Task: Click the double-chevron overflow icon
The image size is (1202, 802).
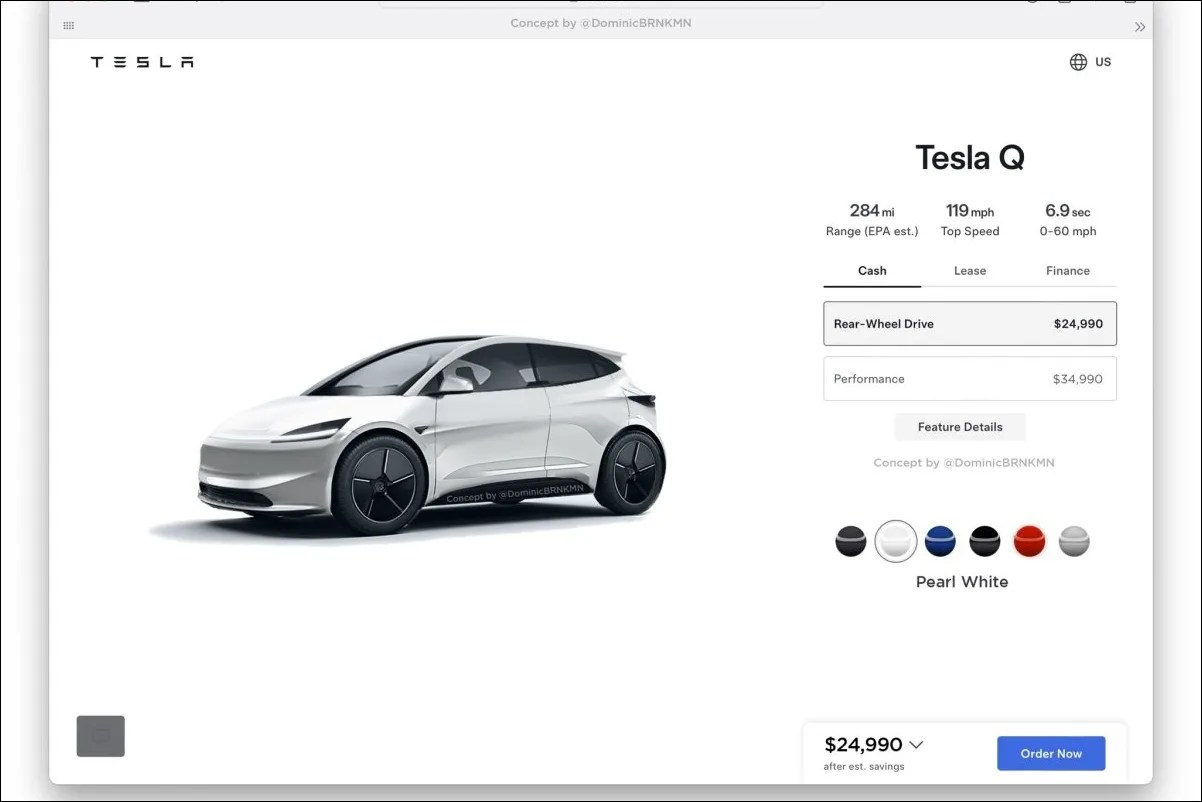Action: pos(1140,27)
